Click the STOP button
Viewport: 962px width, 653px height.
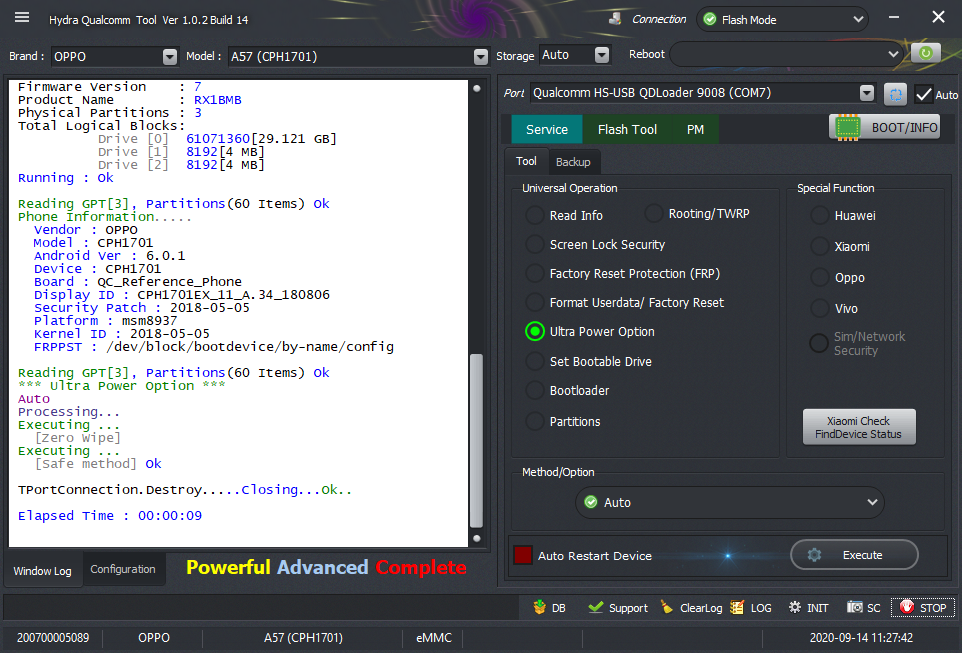coord(923,608)
